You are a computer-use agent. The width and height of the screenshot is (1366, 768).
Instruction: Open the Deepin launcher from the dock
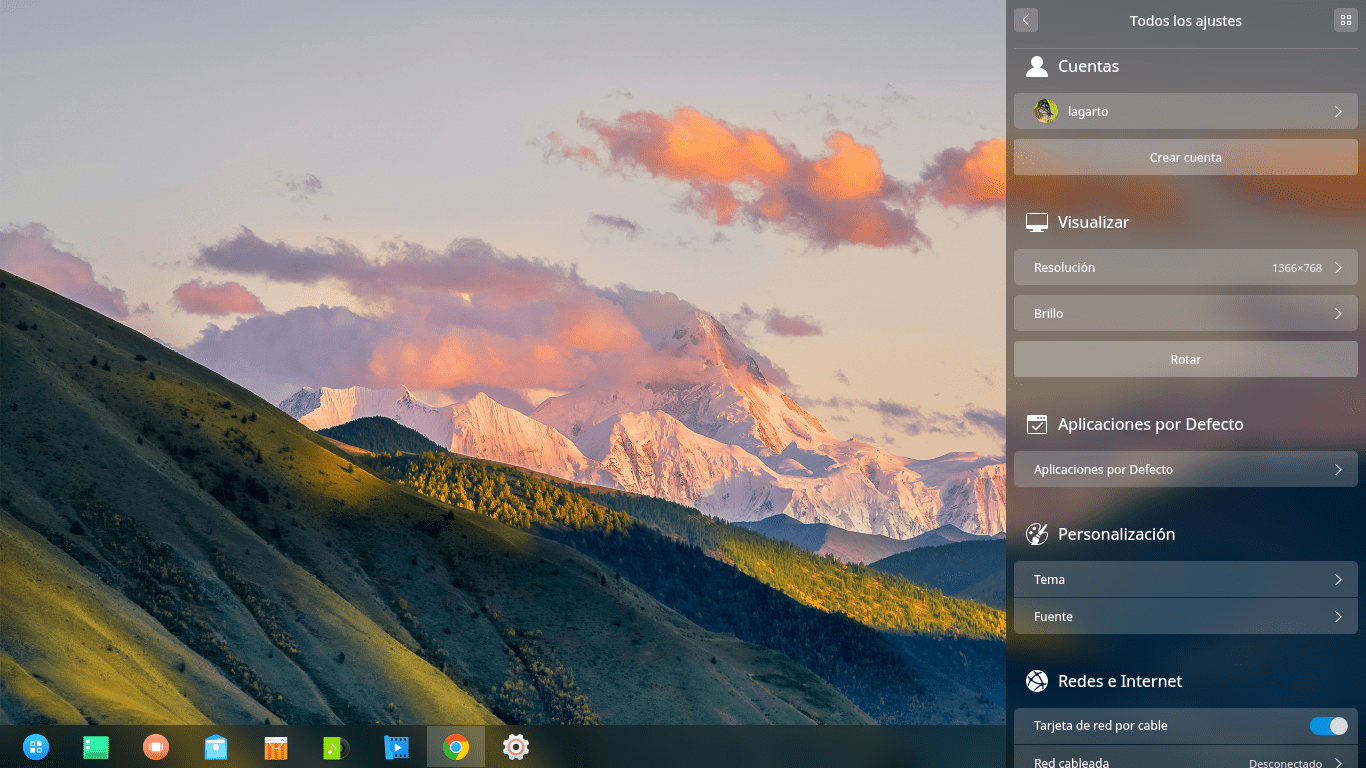point(36,747)
